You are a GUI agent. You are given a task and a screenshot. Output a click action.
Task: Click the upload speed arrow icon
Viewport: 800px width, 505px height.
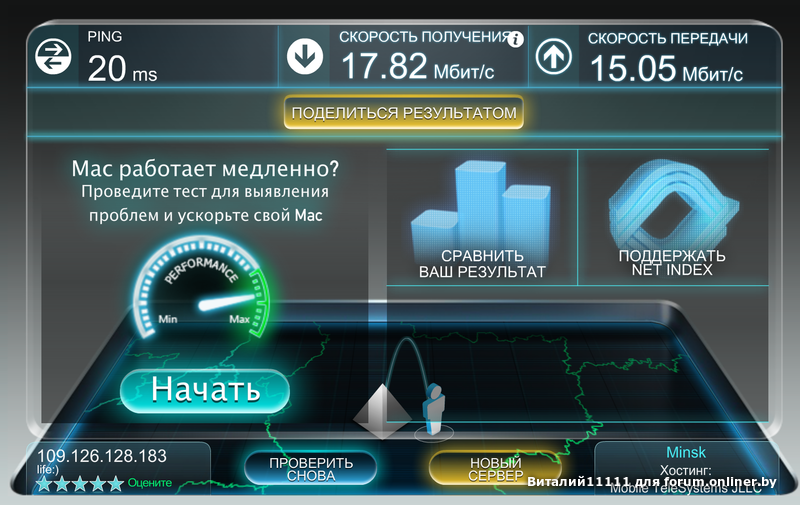554,56
